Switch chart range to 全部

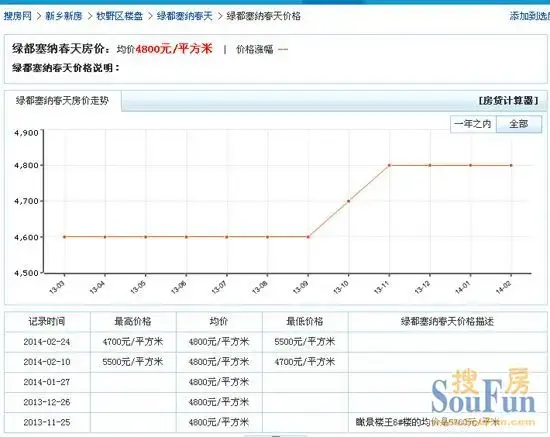(519, 124)
